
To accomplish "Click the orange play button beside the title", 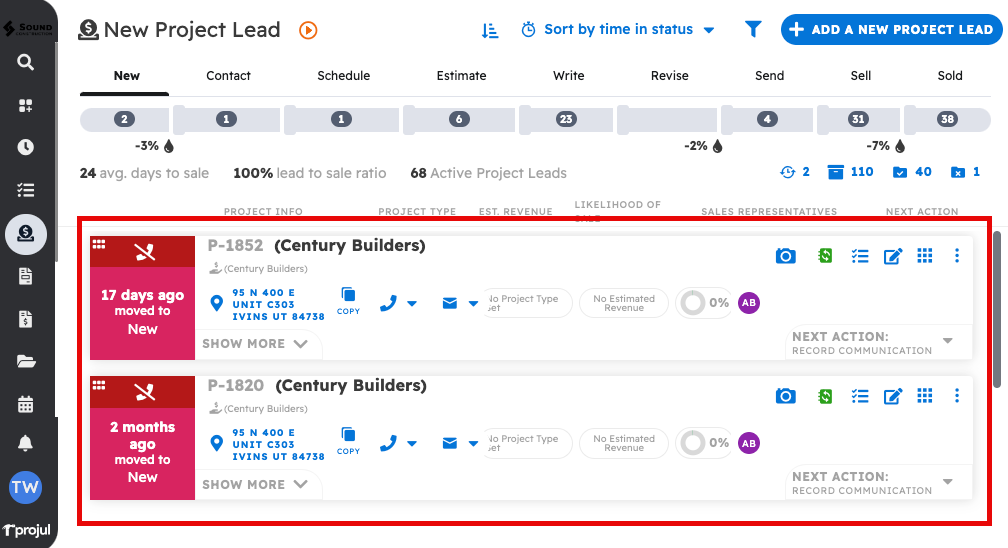I will pos(308,30).
